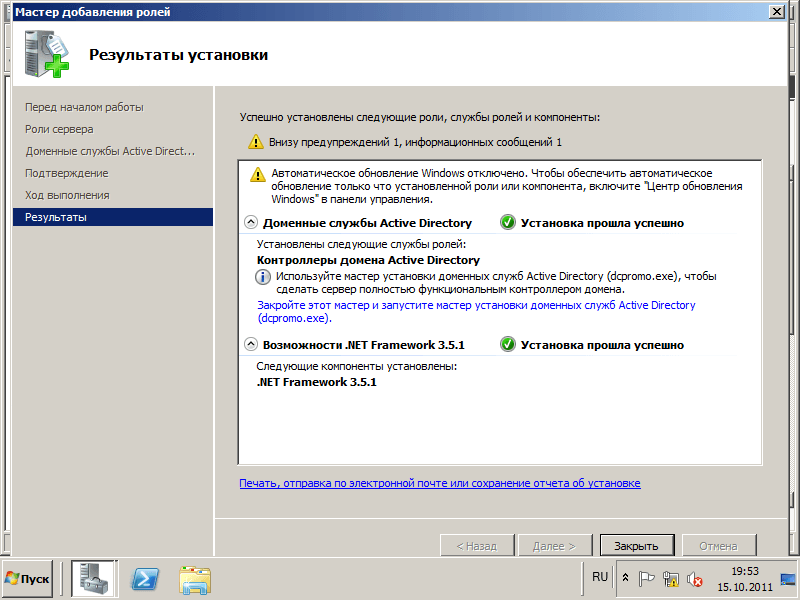Open Server Manager from the taskbar

[94, 579]
